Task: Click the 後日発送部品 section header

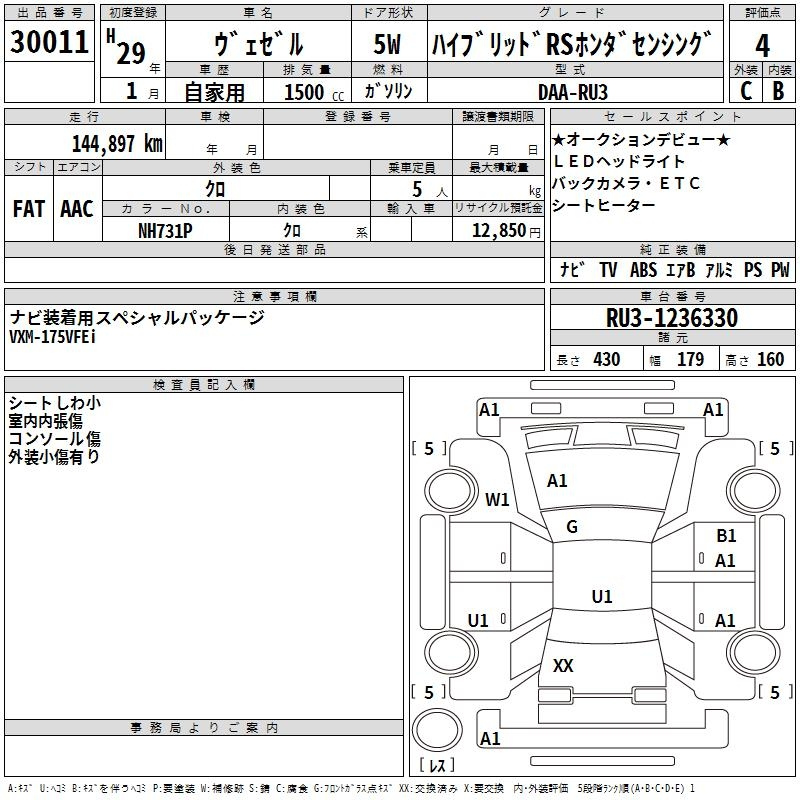Action: pos(274,249)
